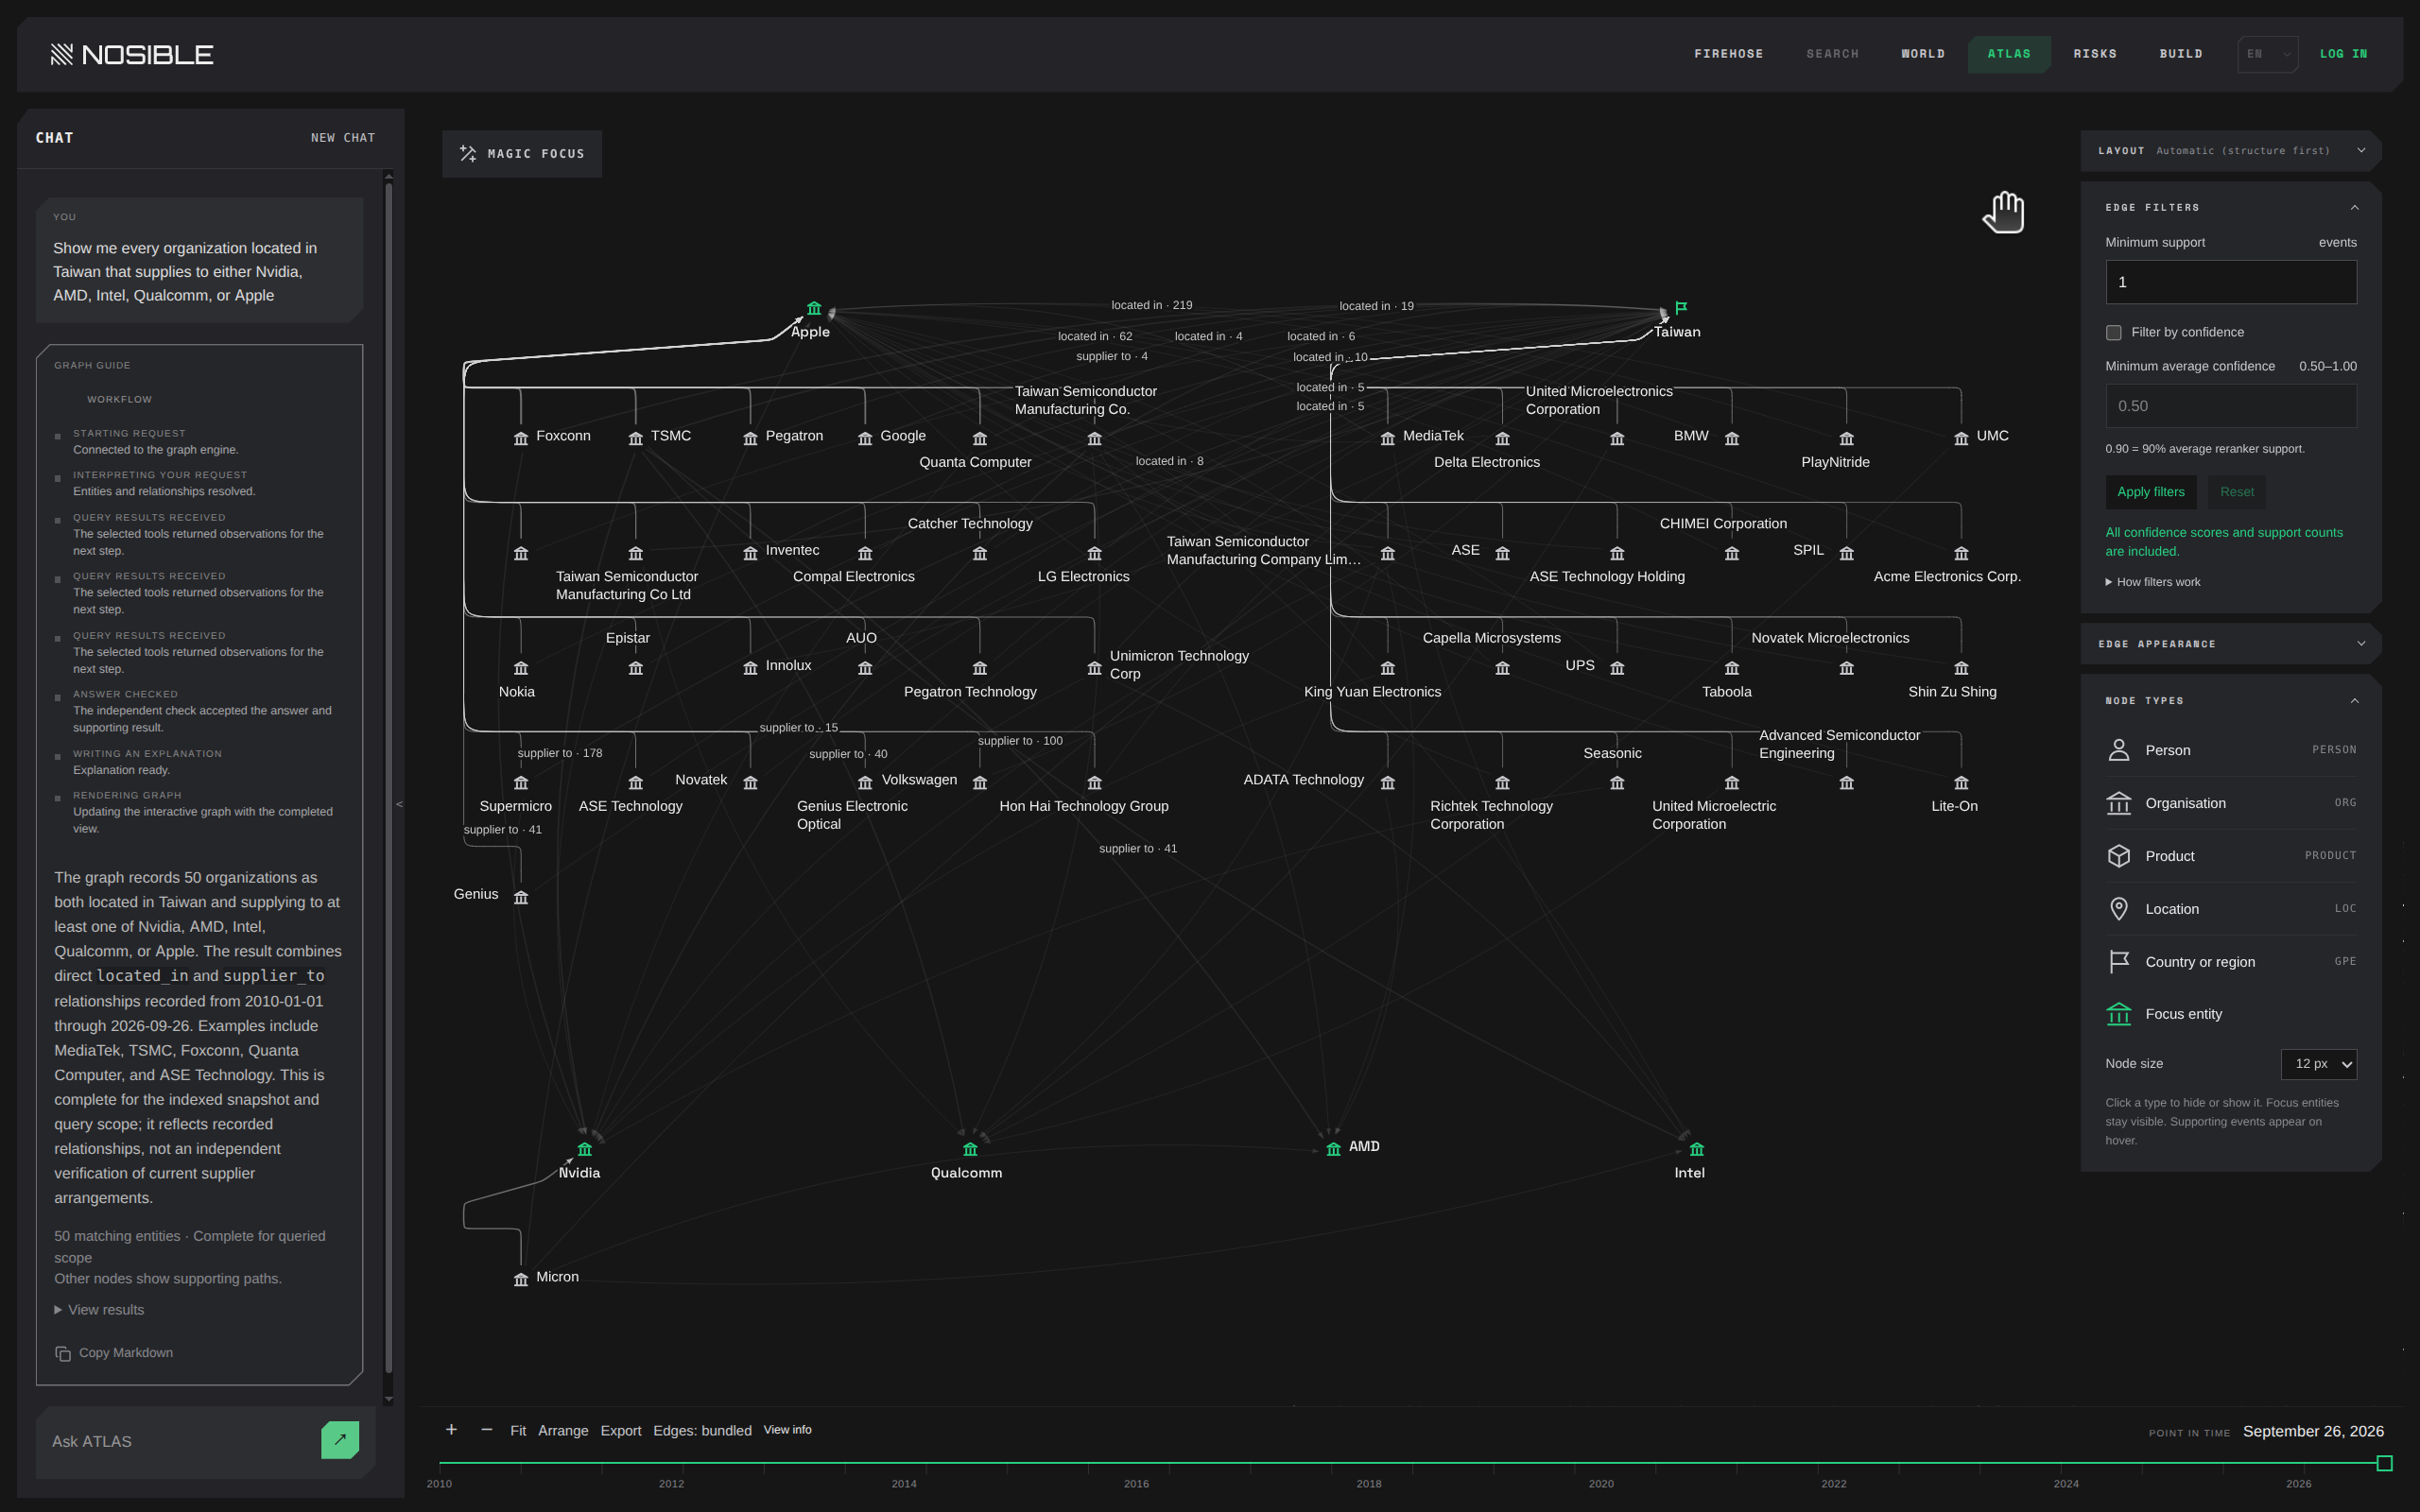Toggle Product node type visibility
Viewport: 2420px width, 1512px height.
2231,856
